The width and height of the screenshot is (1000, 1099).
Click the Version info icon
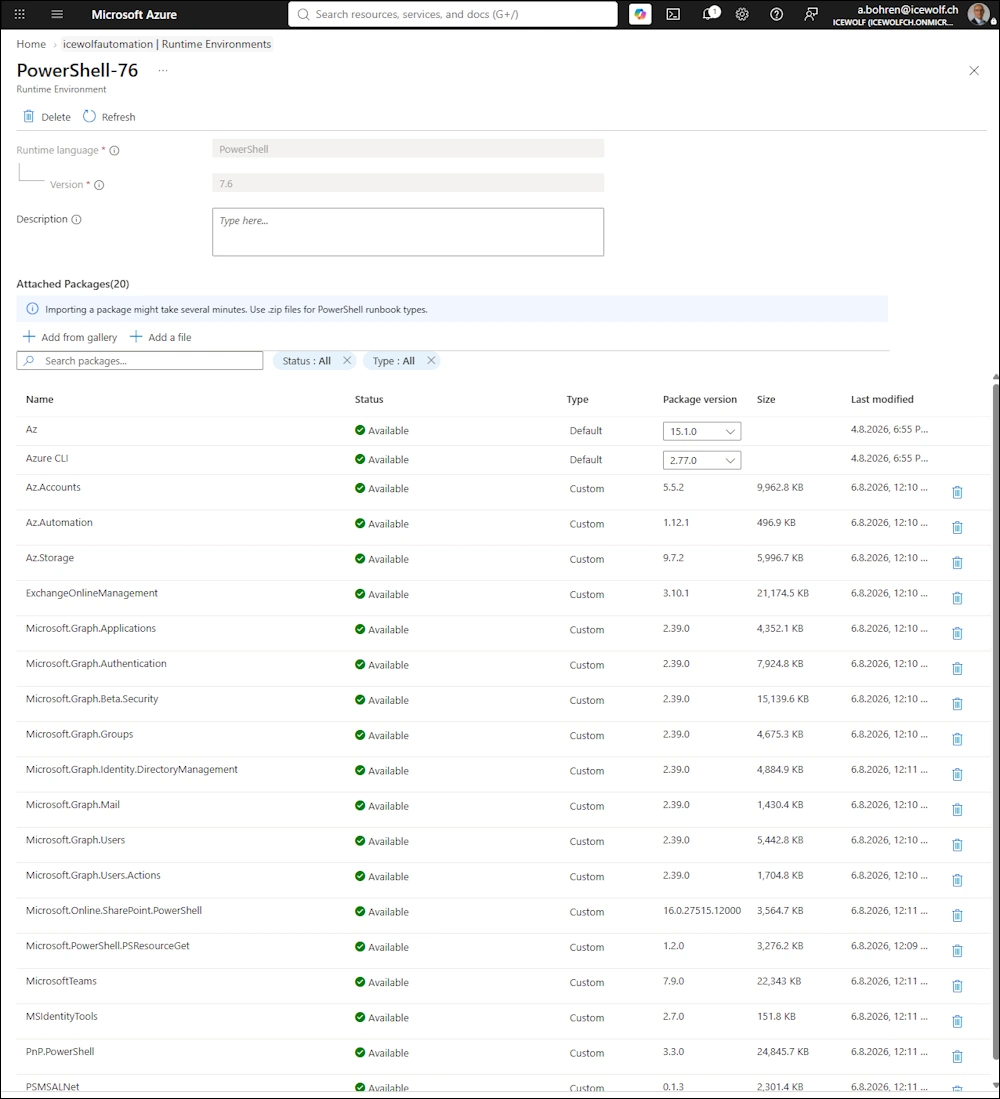99,185
